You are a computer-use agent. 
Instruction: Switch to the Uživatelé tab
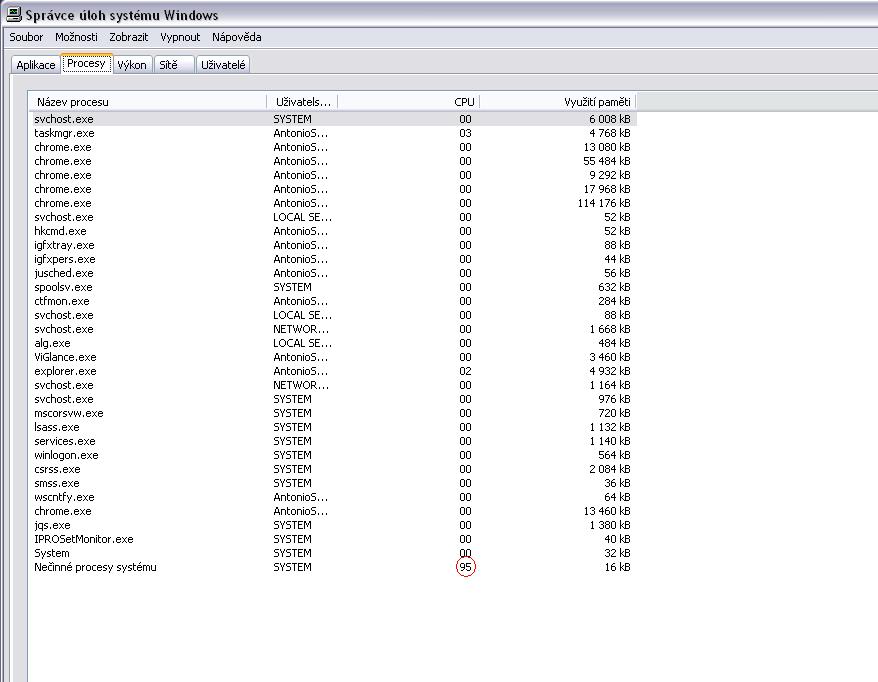tap(223, 65)
